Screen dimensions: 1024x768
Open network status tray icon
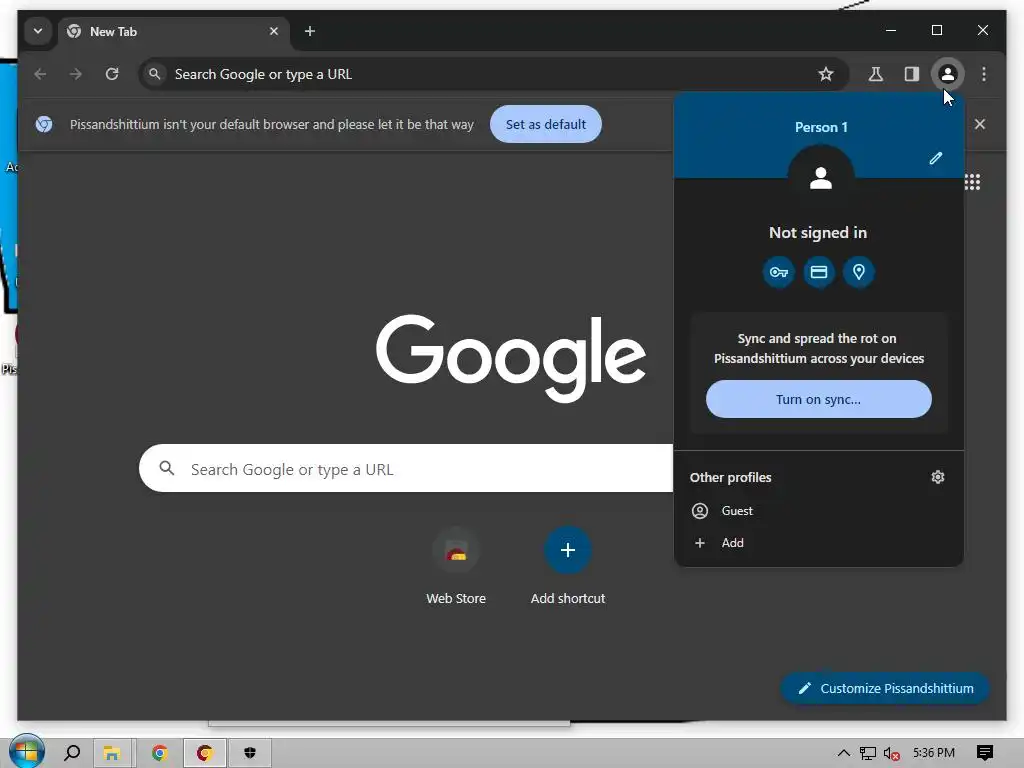click(867, 753)
